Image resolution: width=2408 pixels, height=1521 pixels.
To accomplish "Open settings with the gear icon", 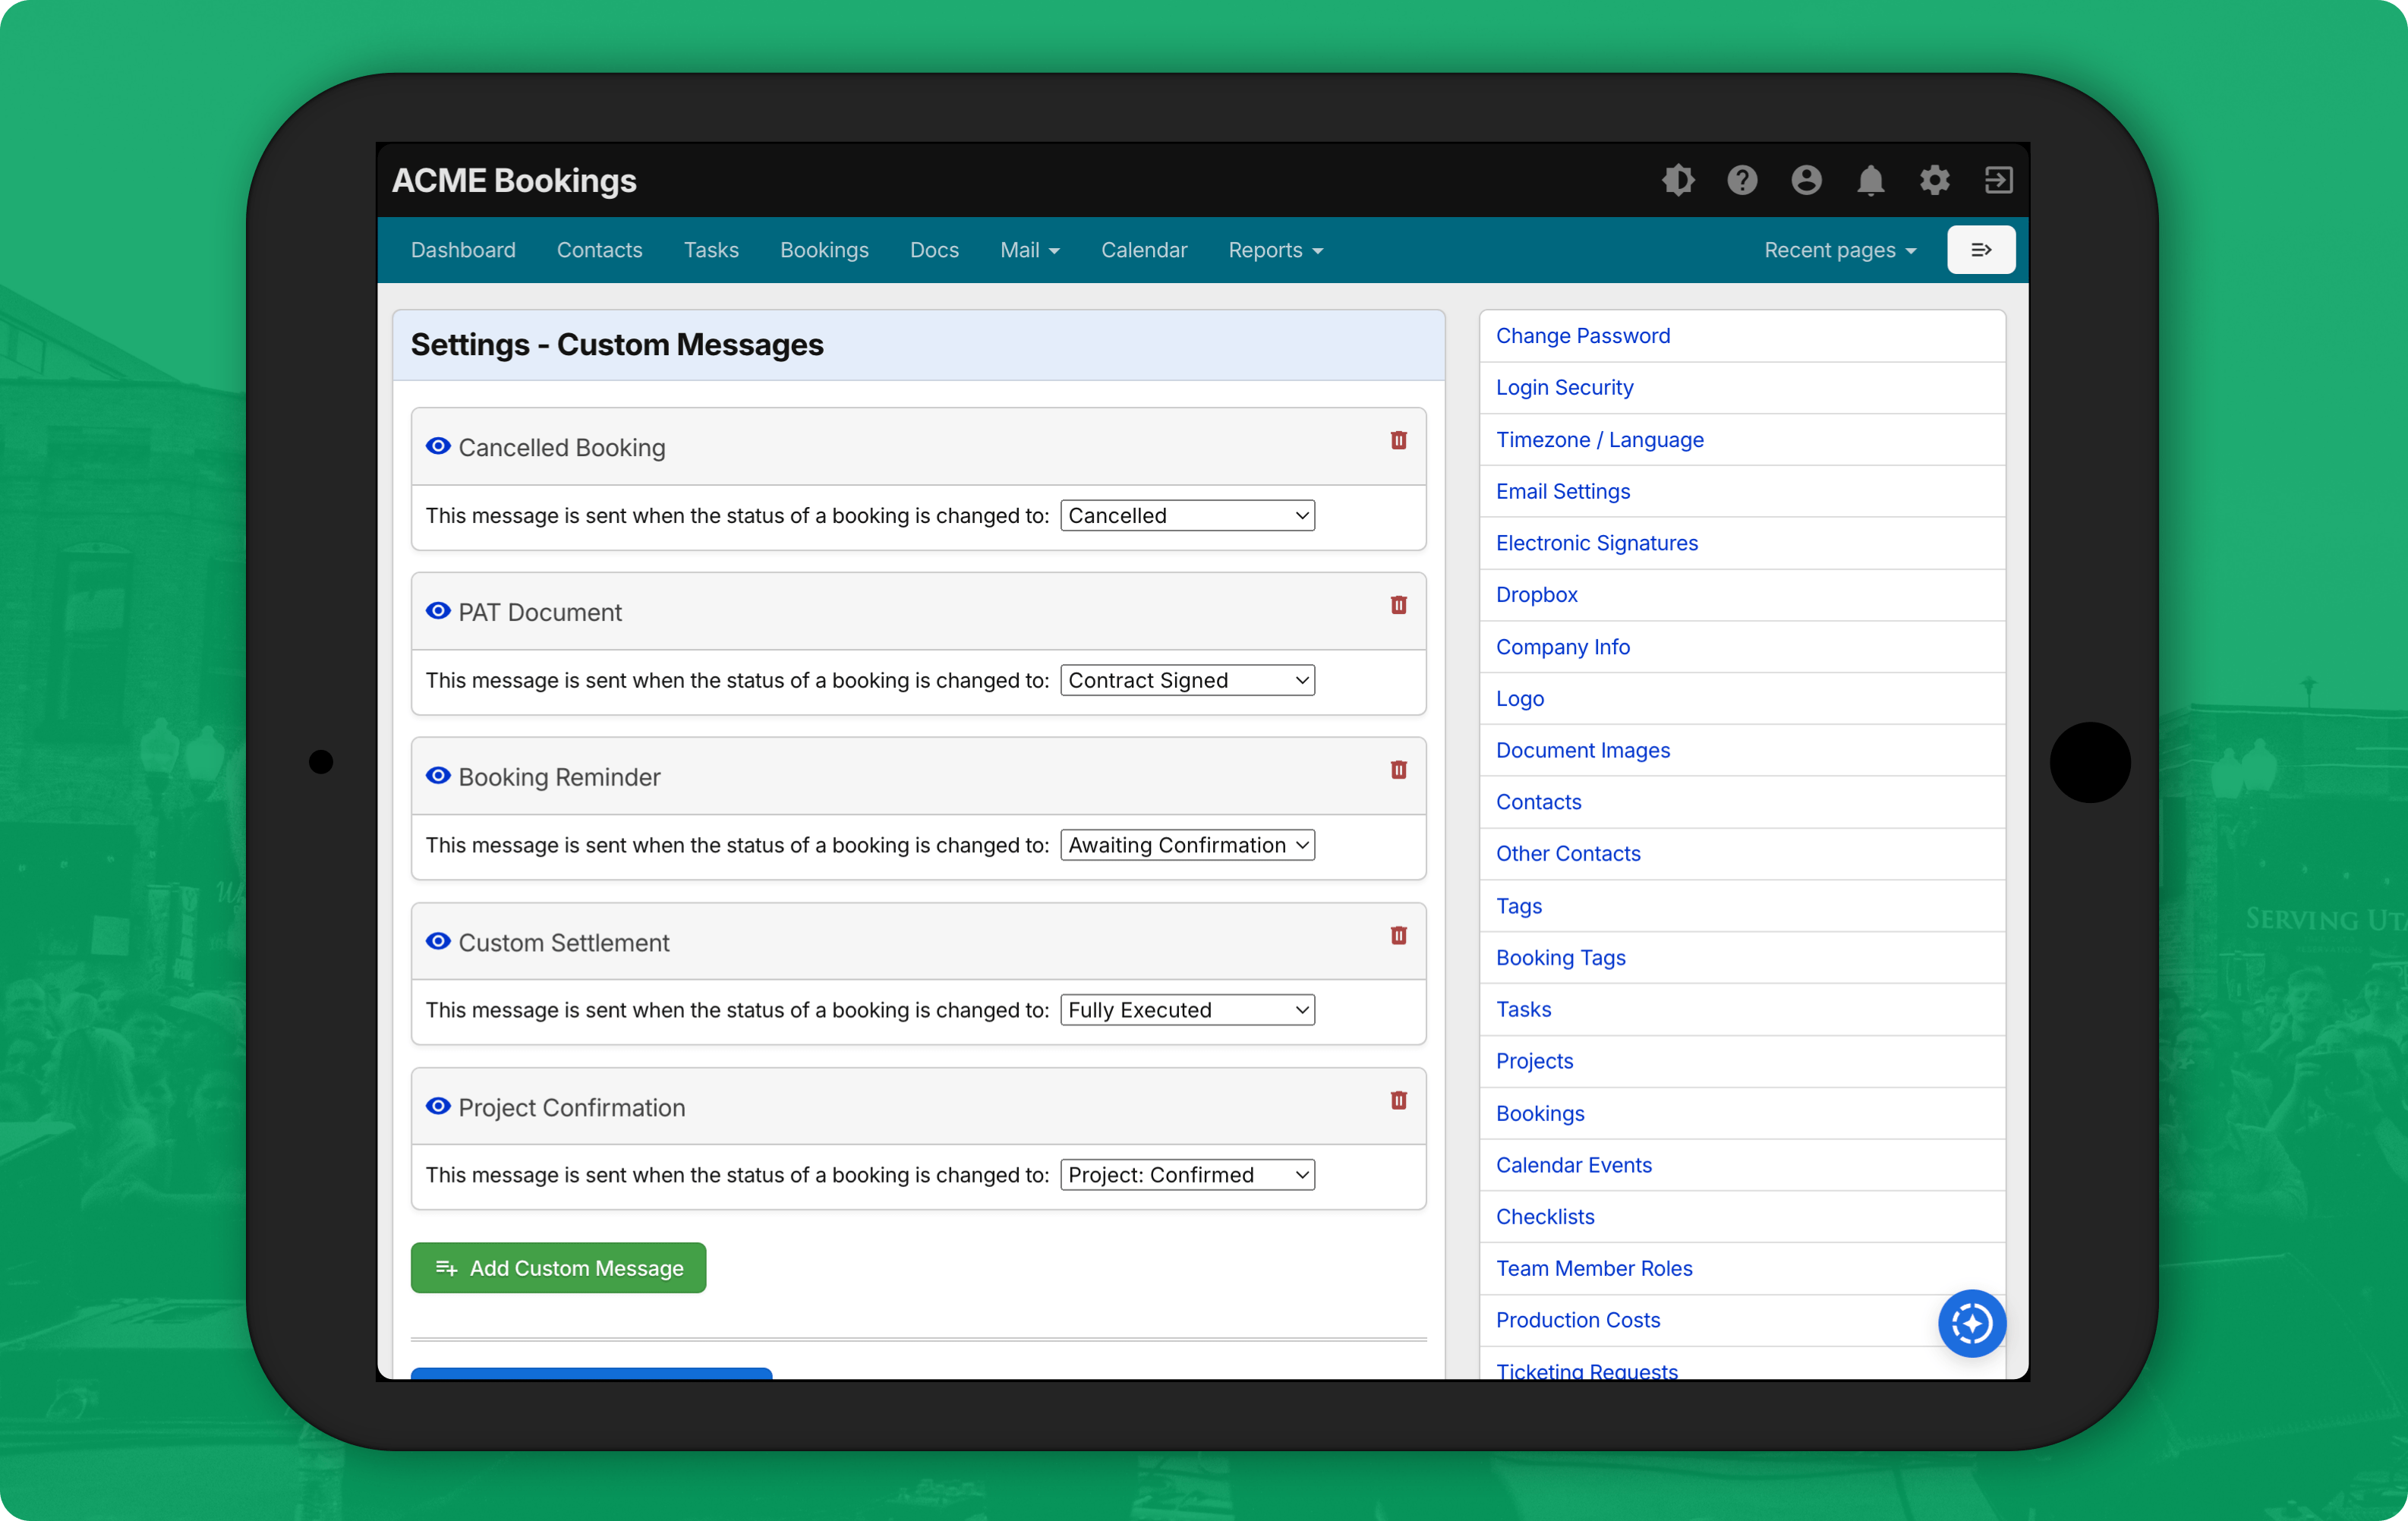I will point(1934,180).
